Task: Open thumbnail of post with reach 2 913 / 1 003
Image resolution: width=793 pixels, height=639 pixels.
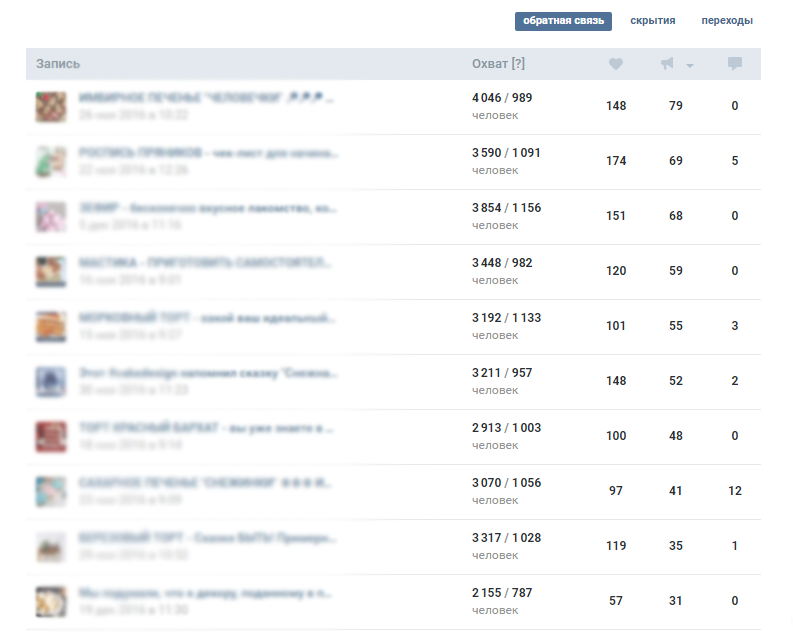Action: [51, 437]
